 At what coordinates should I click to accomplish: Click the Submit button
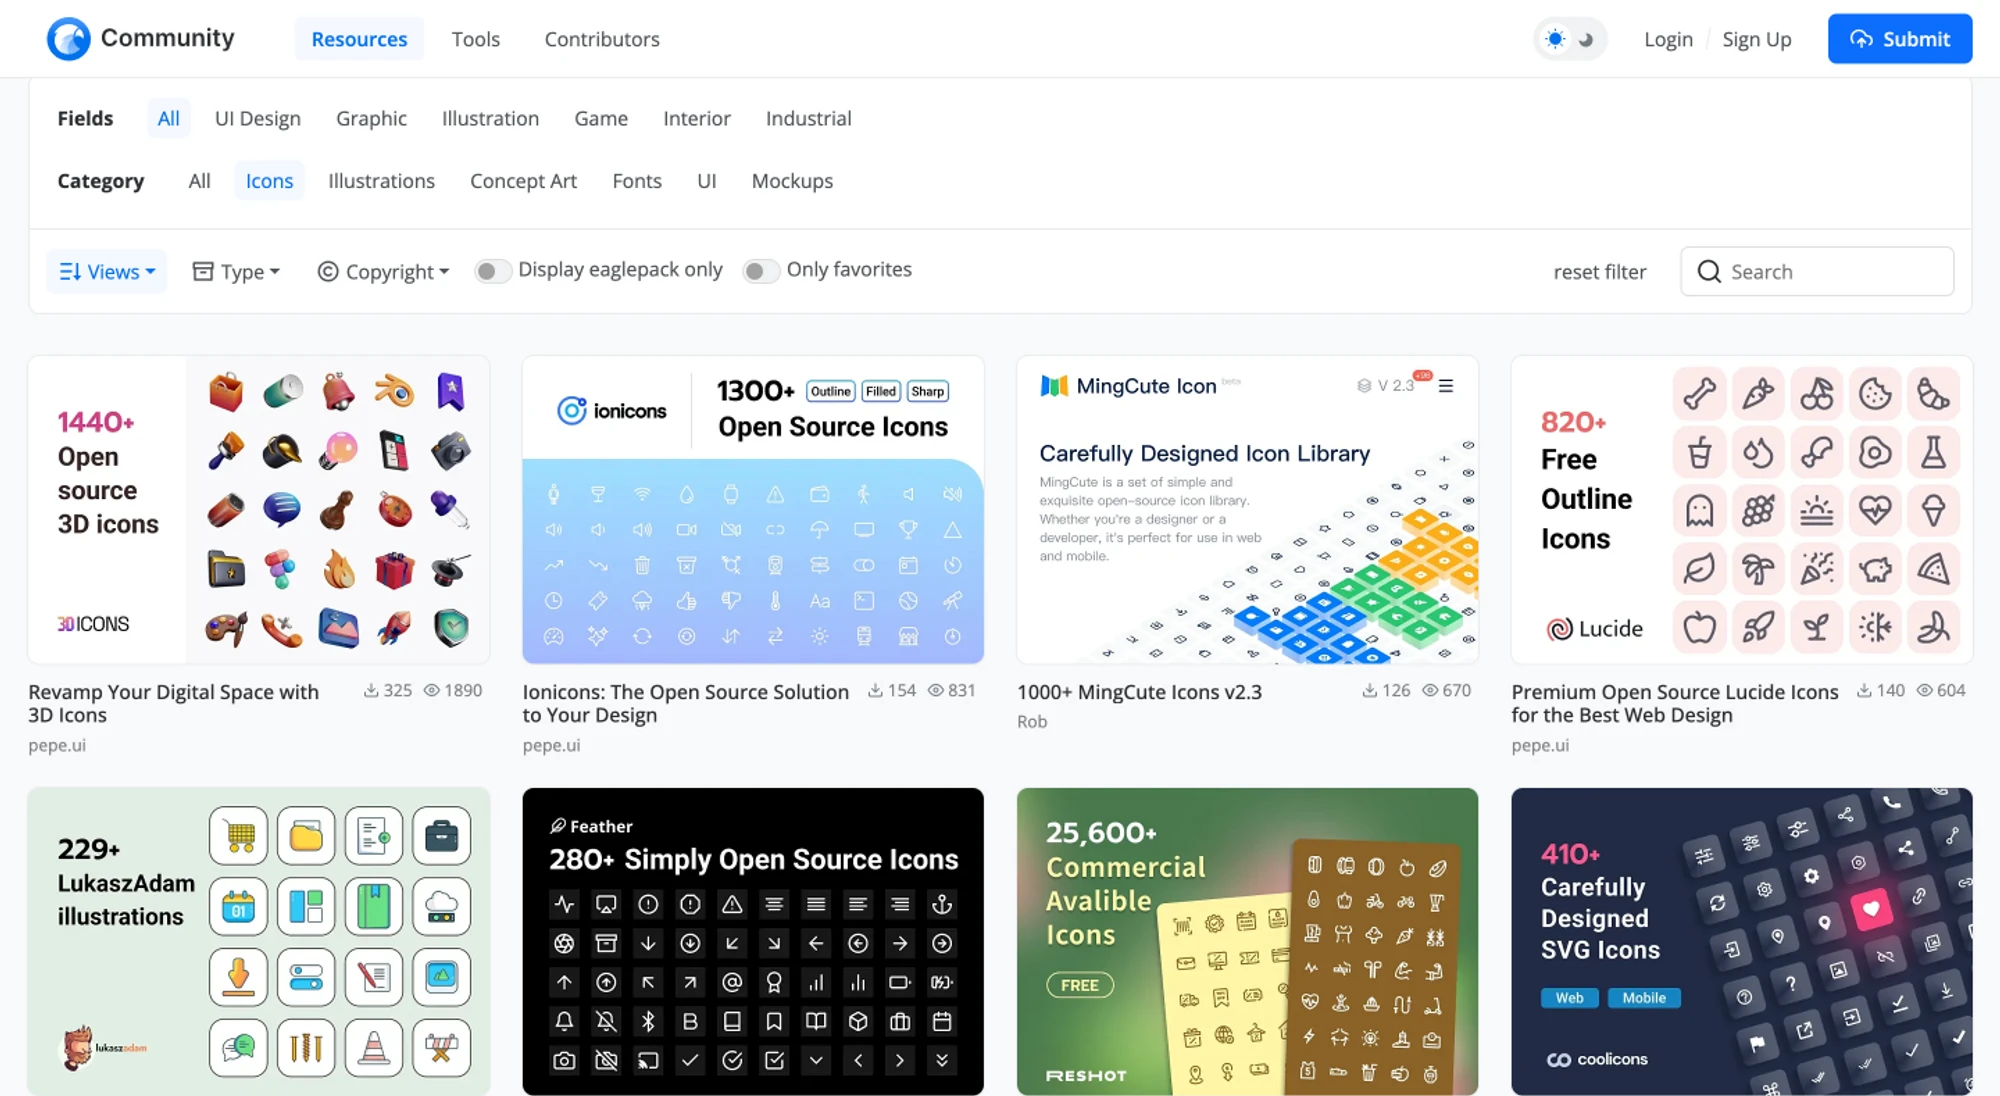tap(1899, 39)
